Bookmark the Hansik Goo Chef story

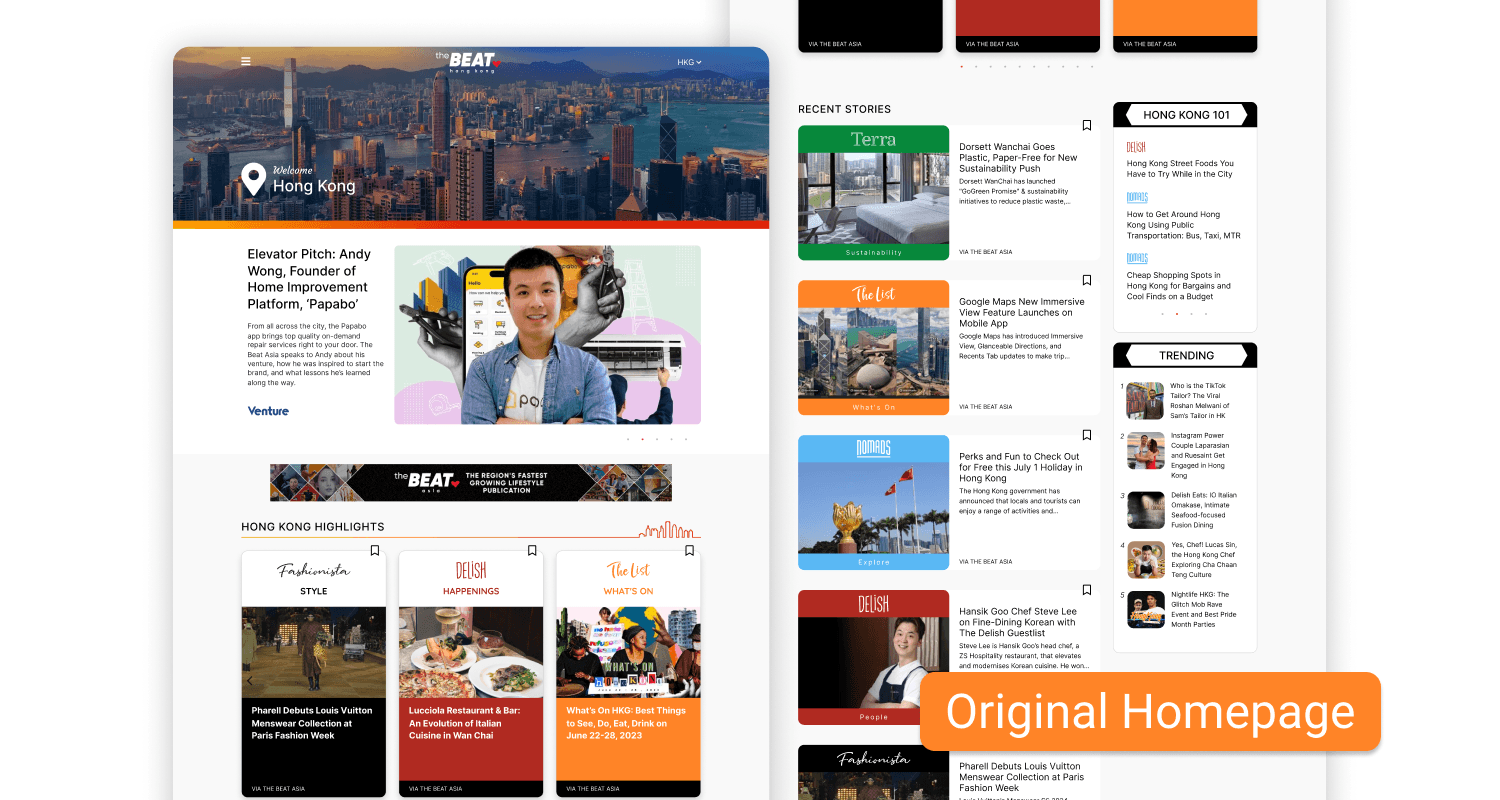[1087, 591]
